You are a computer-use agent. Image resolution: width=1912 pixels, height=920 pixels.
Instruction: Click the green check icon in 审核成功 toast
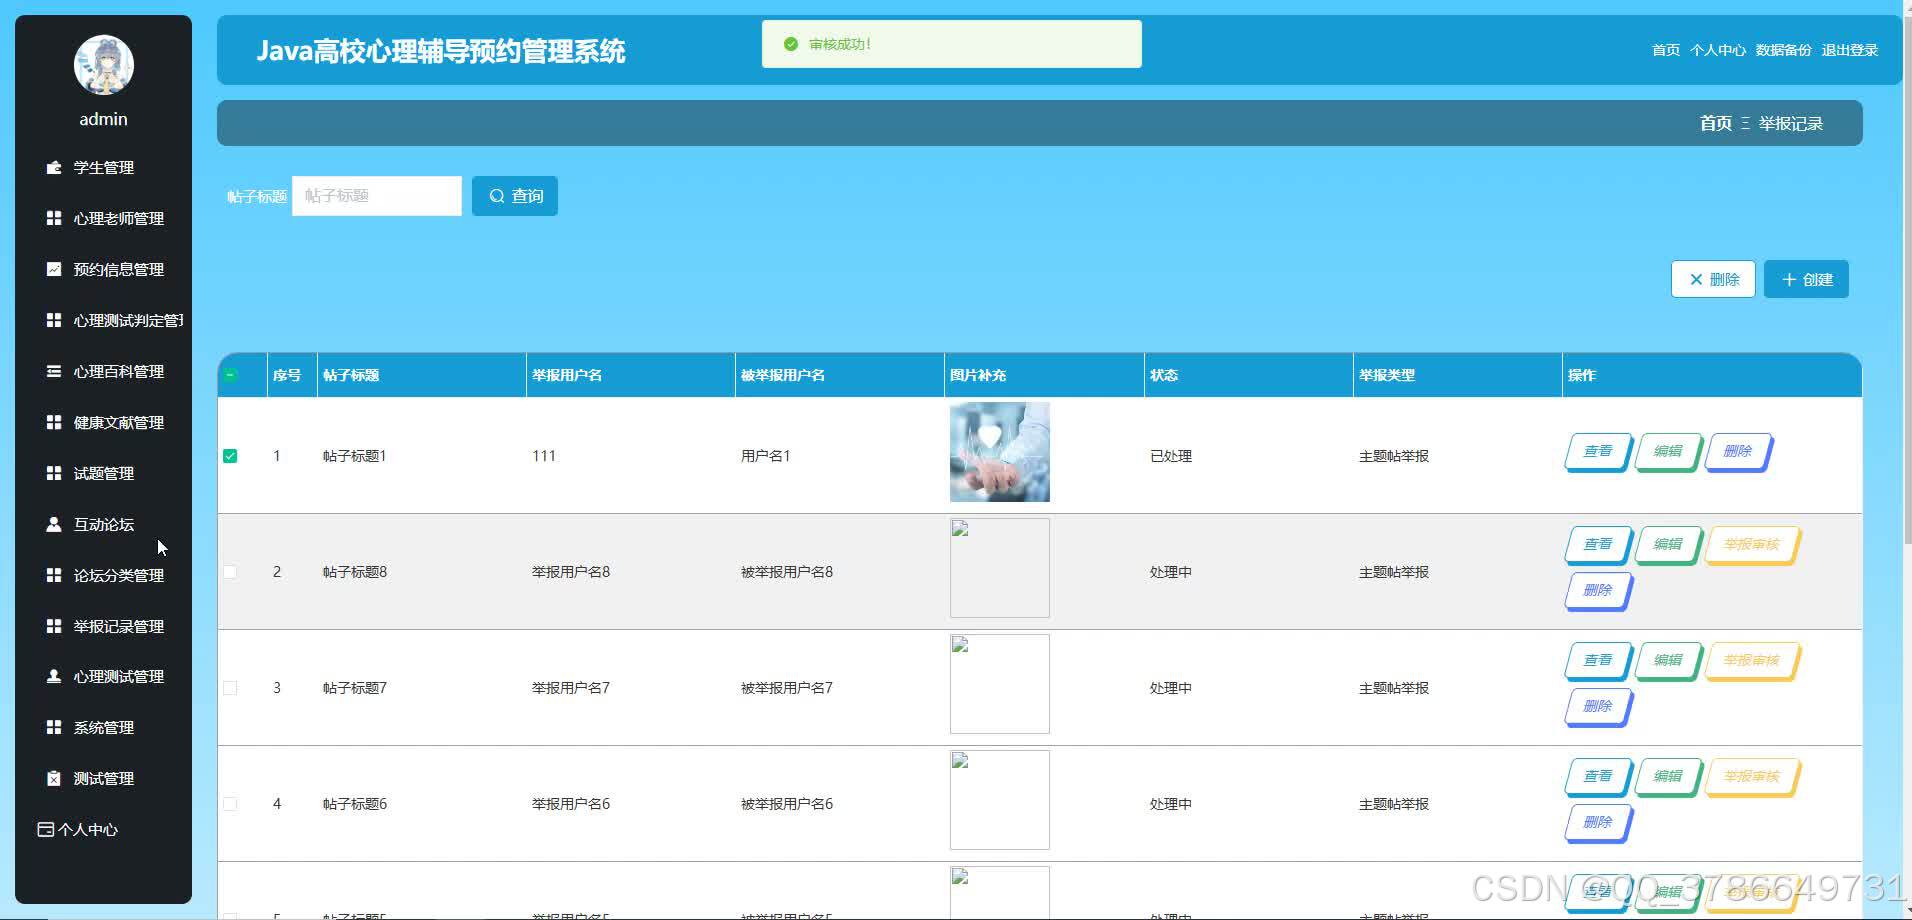791,44
